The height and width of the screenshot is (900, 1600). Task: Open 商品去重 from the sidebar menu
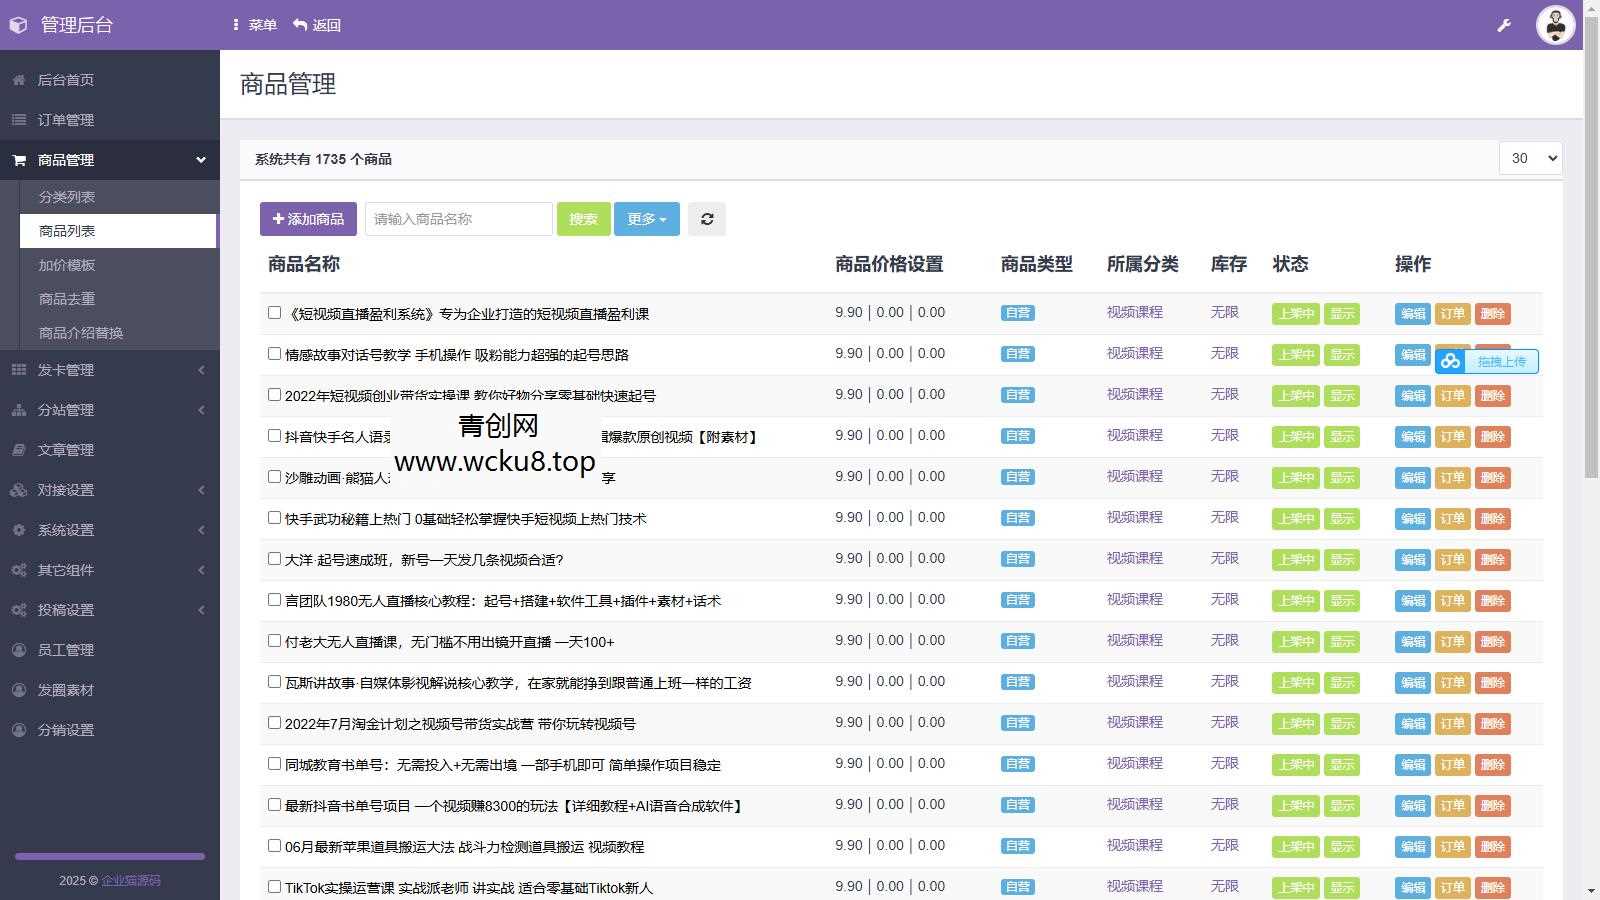tap(67, 299)
